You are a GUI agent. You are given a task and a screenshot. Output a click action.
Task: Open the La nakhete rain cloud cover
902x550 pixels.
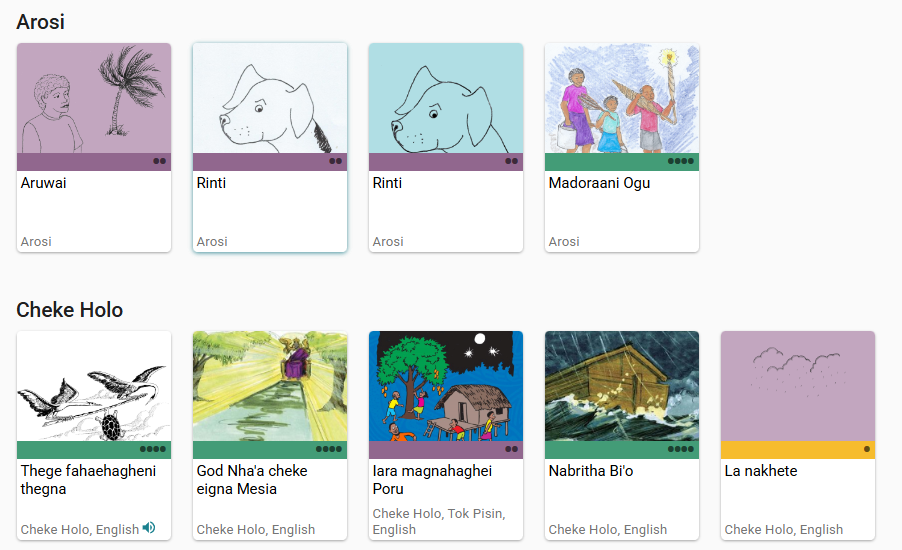point(798,386)
